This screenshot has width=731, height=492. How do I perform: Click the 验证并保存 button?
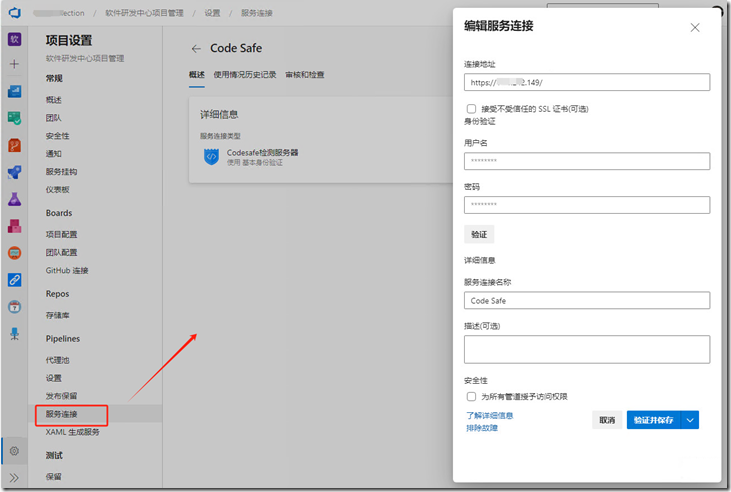(654, 420)
